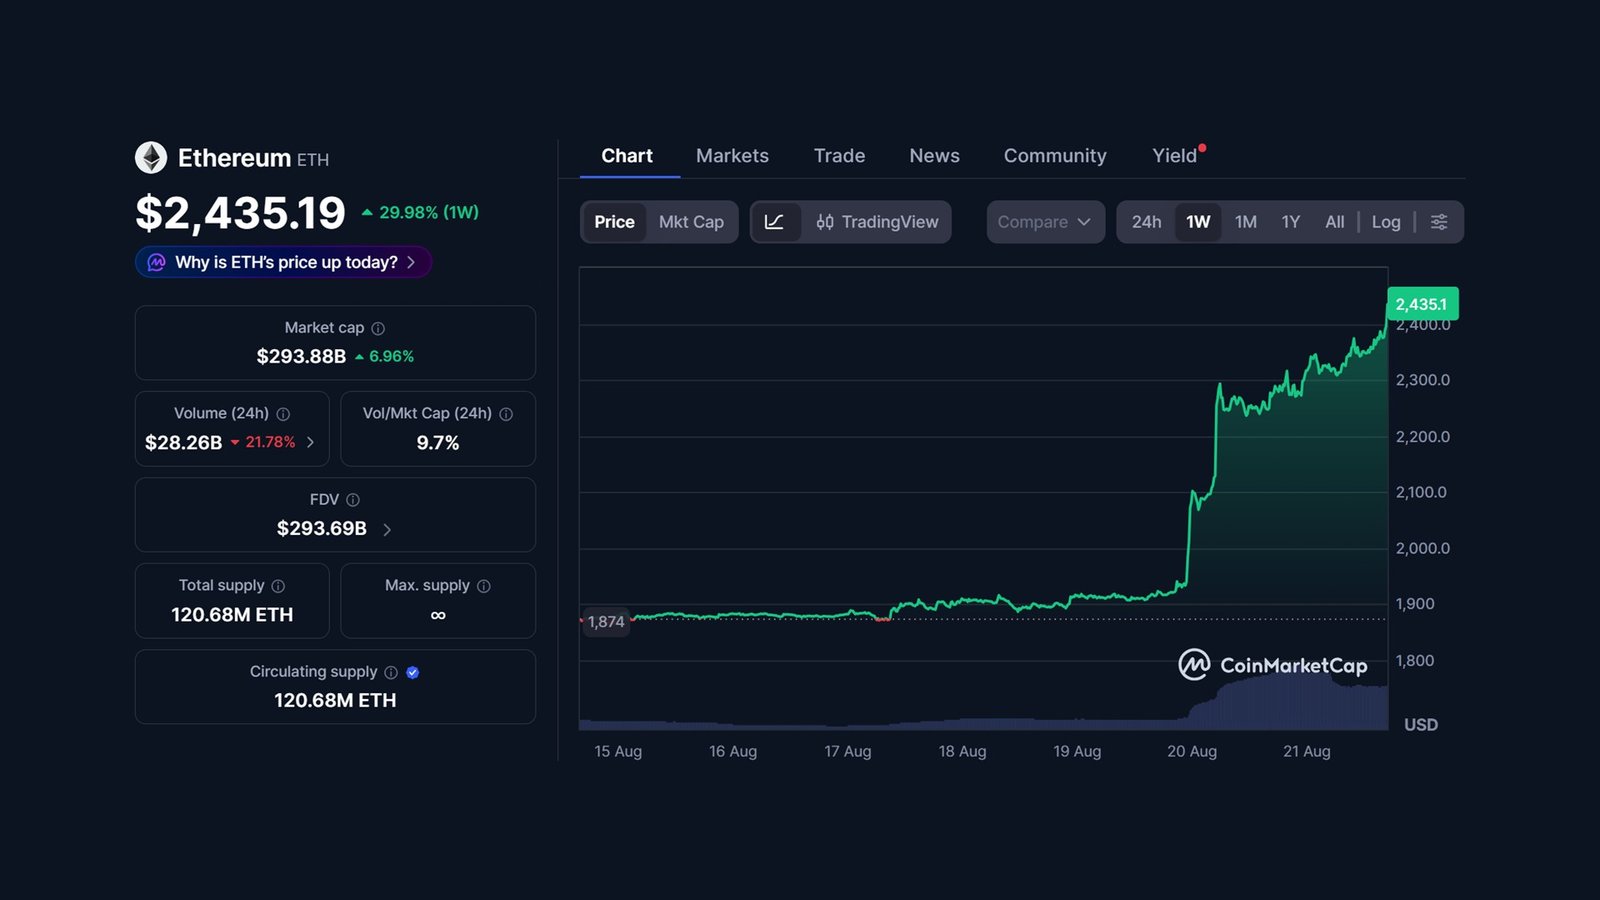
Task: Set chart range to 1Y
Action: pos(1291,222)
